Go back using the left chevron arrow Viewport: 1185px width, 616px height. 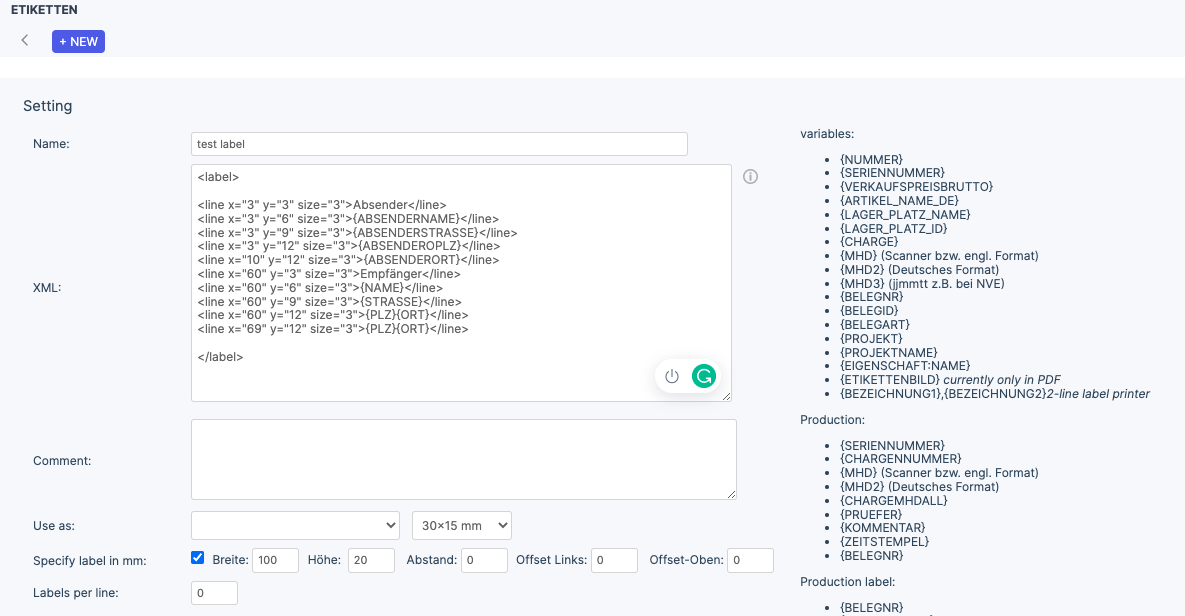(x=25, y=41)
